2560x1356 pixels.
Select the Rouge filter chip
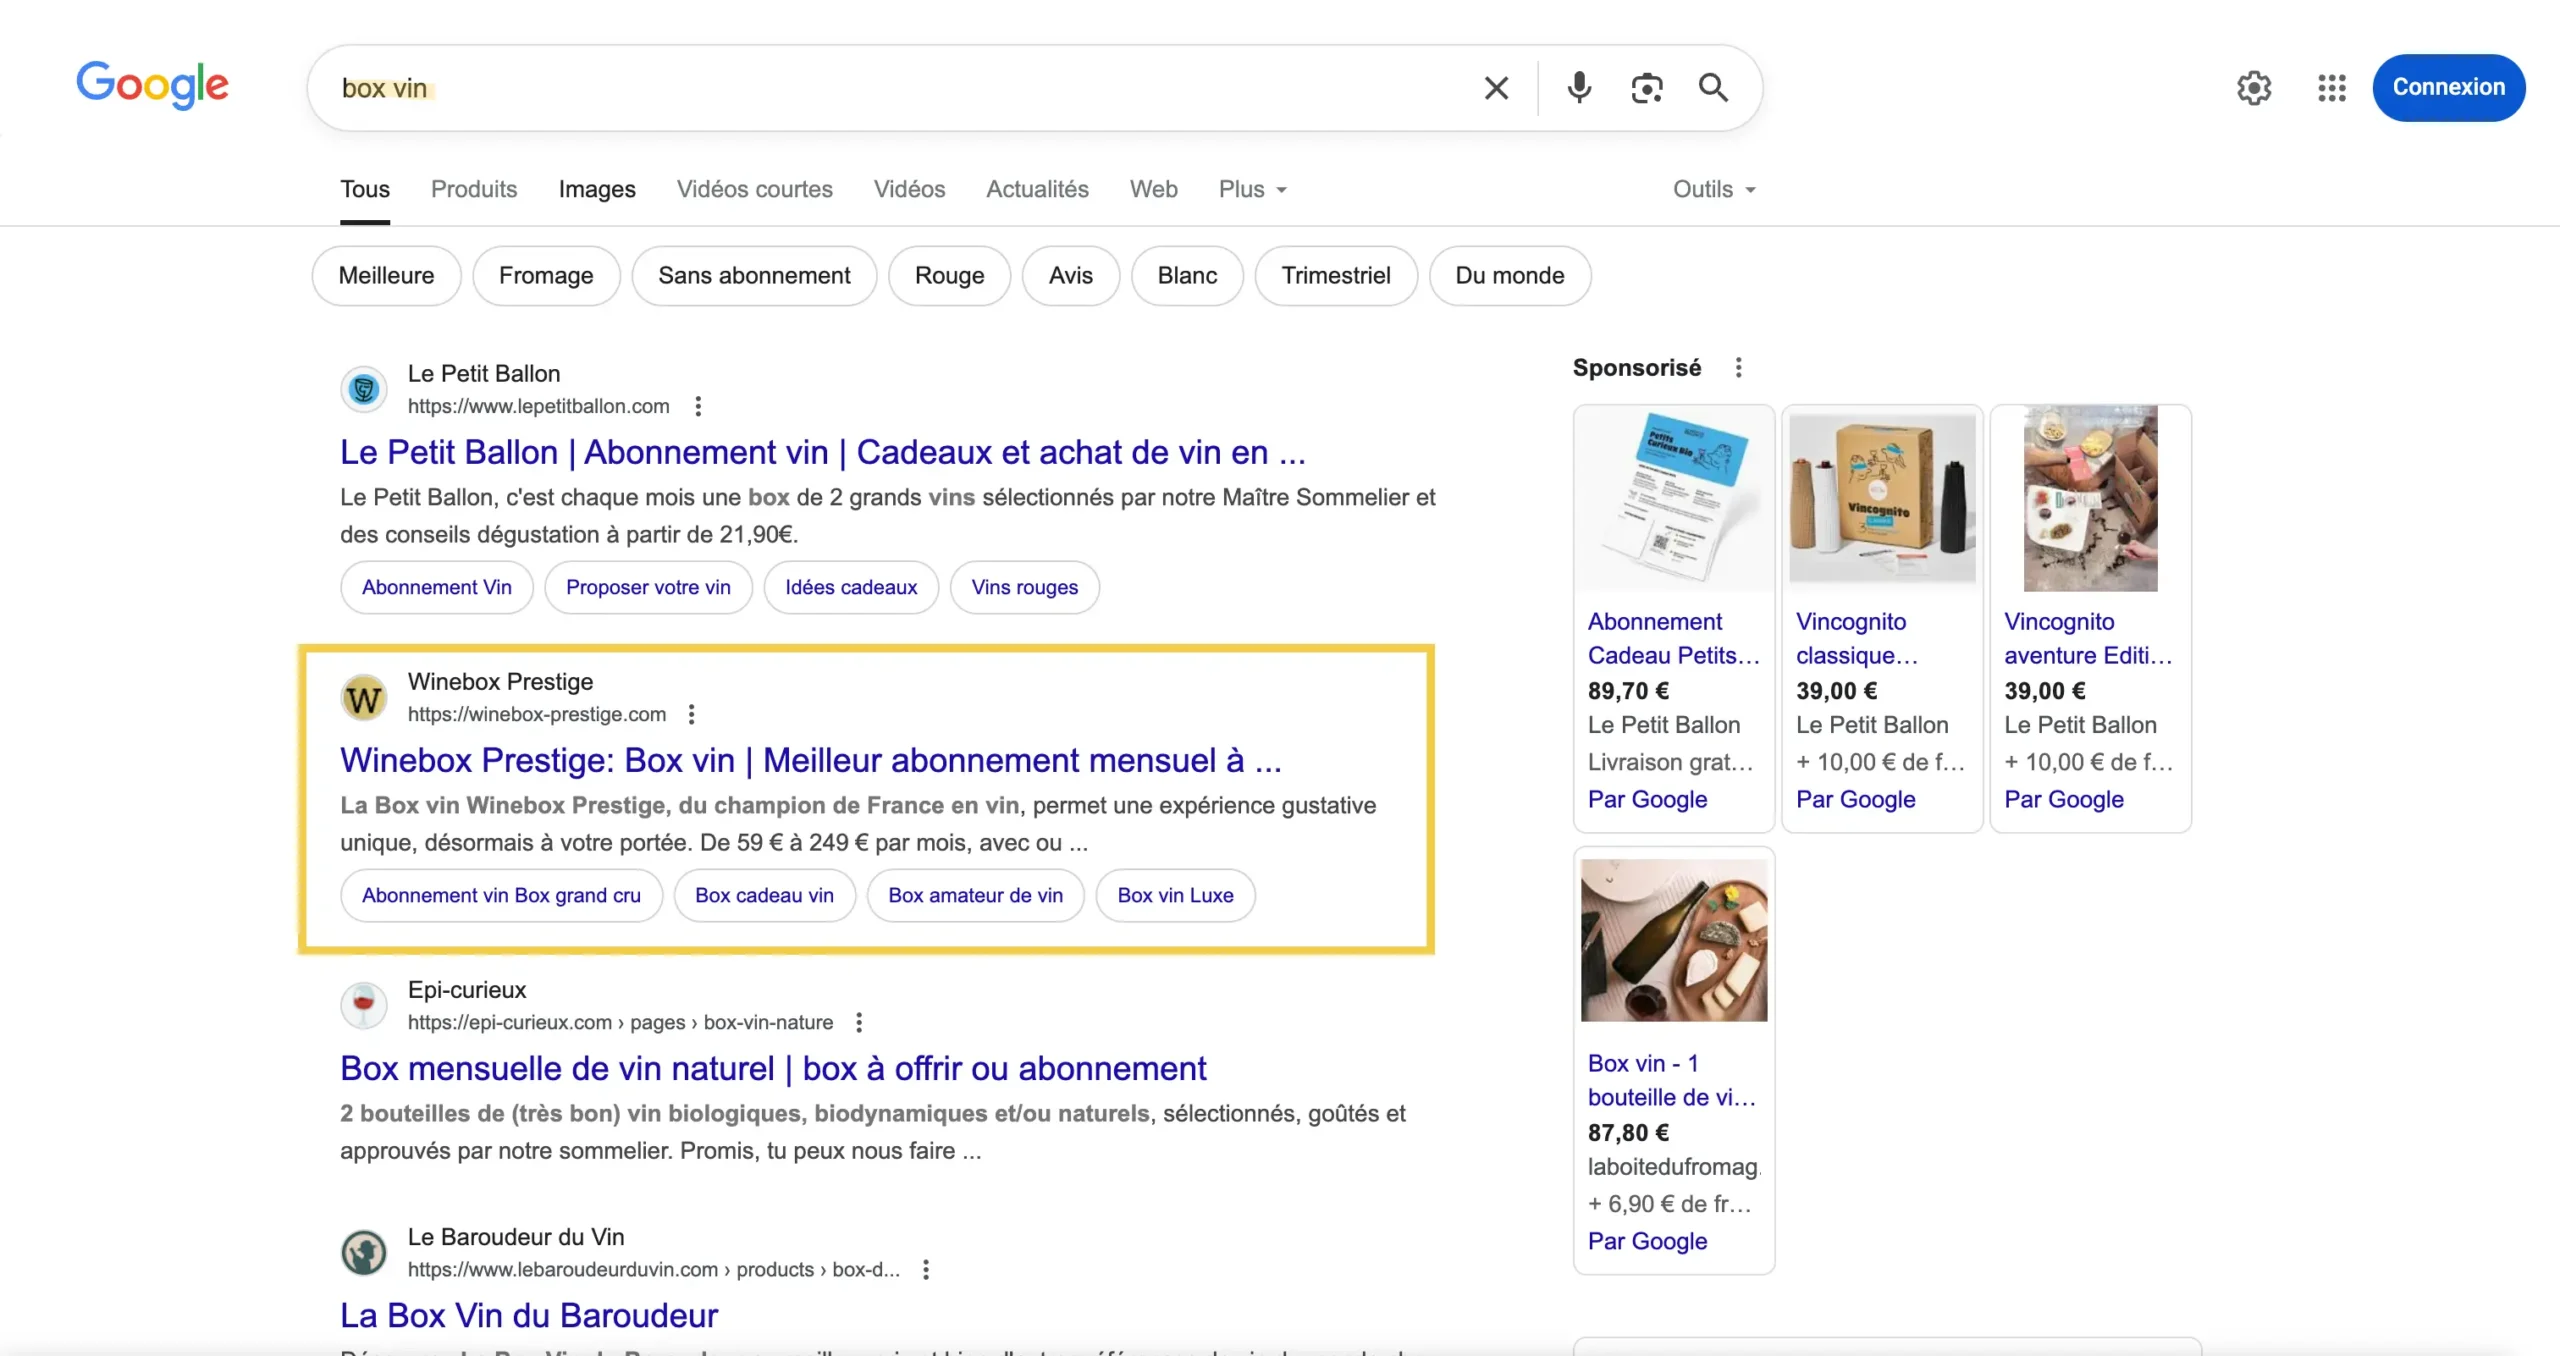point(949,275)
